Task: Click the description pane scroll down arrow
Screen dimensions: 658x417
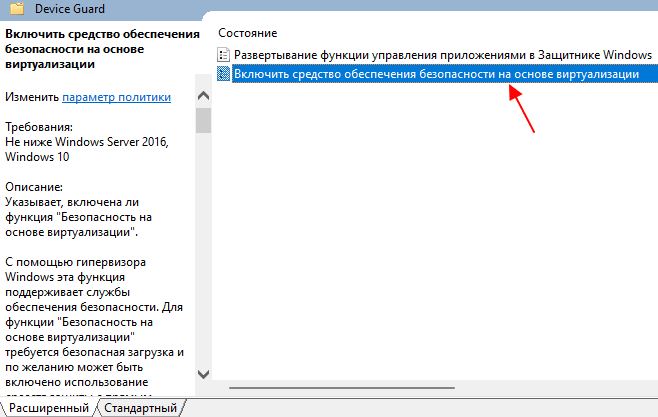Action: (x=204, y=374)
